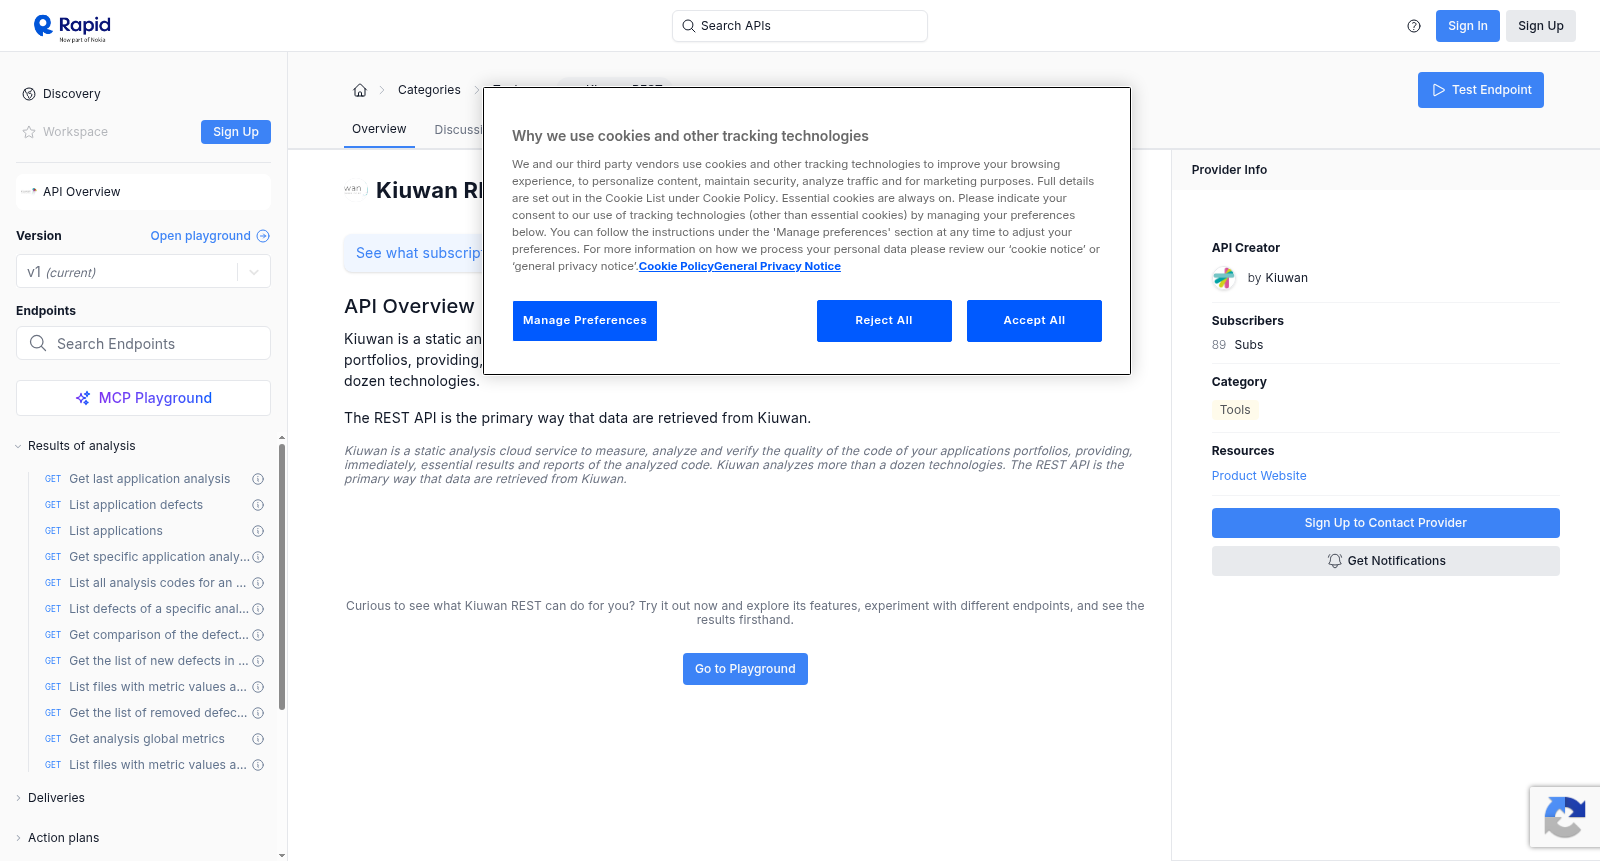The height and width of the screenshot is (861, 1600).
Task: Click the header Sign Up button
Action: pyautogui.click(x=1541, y=26)
